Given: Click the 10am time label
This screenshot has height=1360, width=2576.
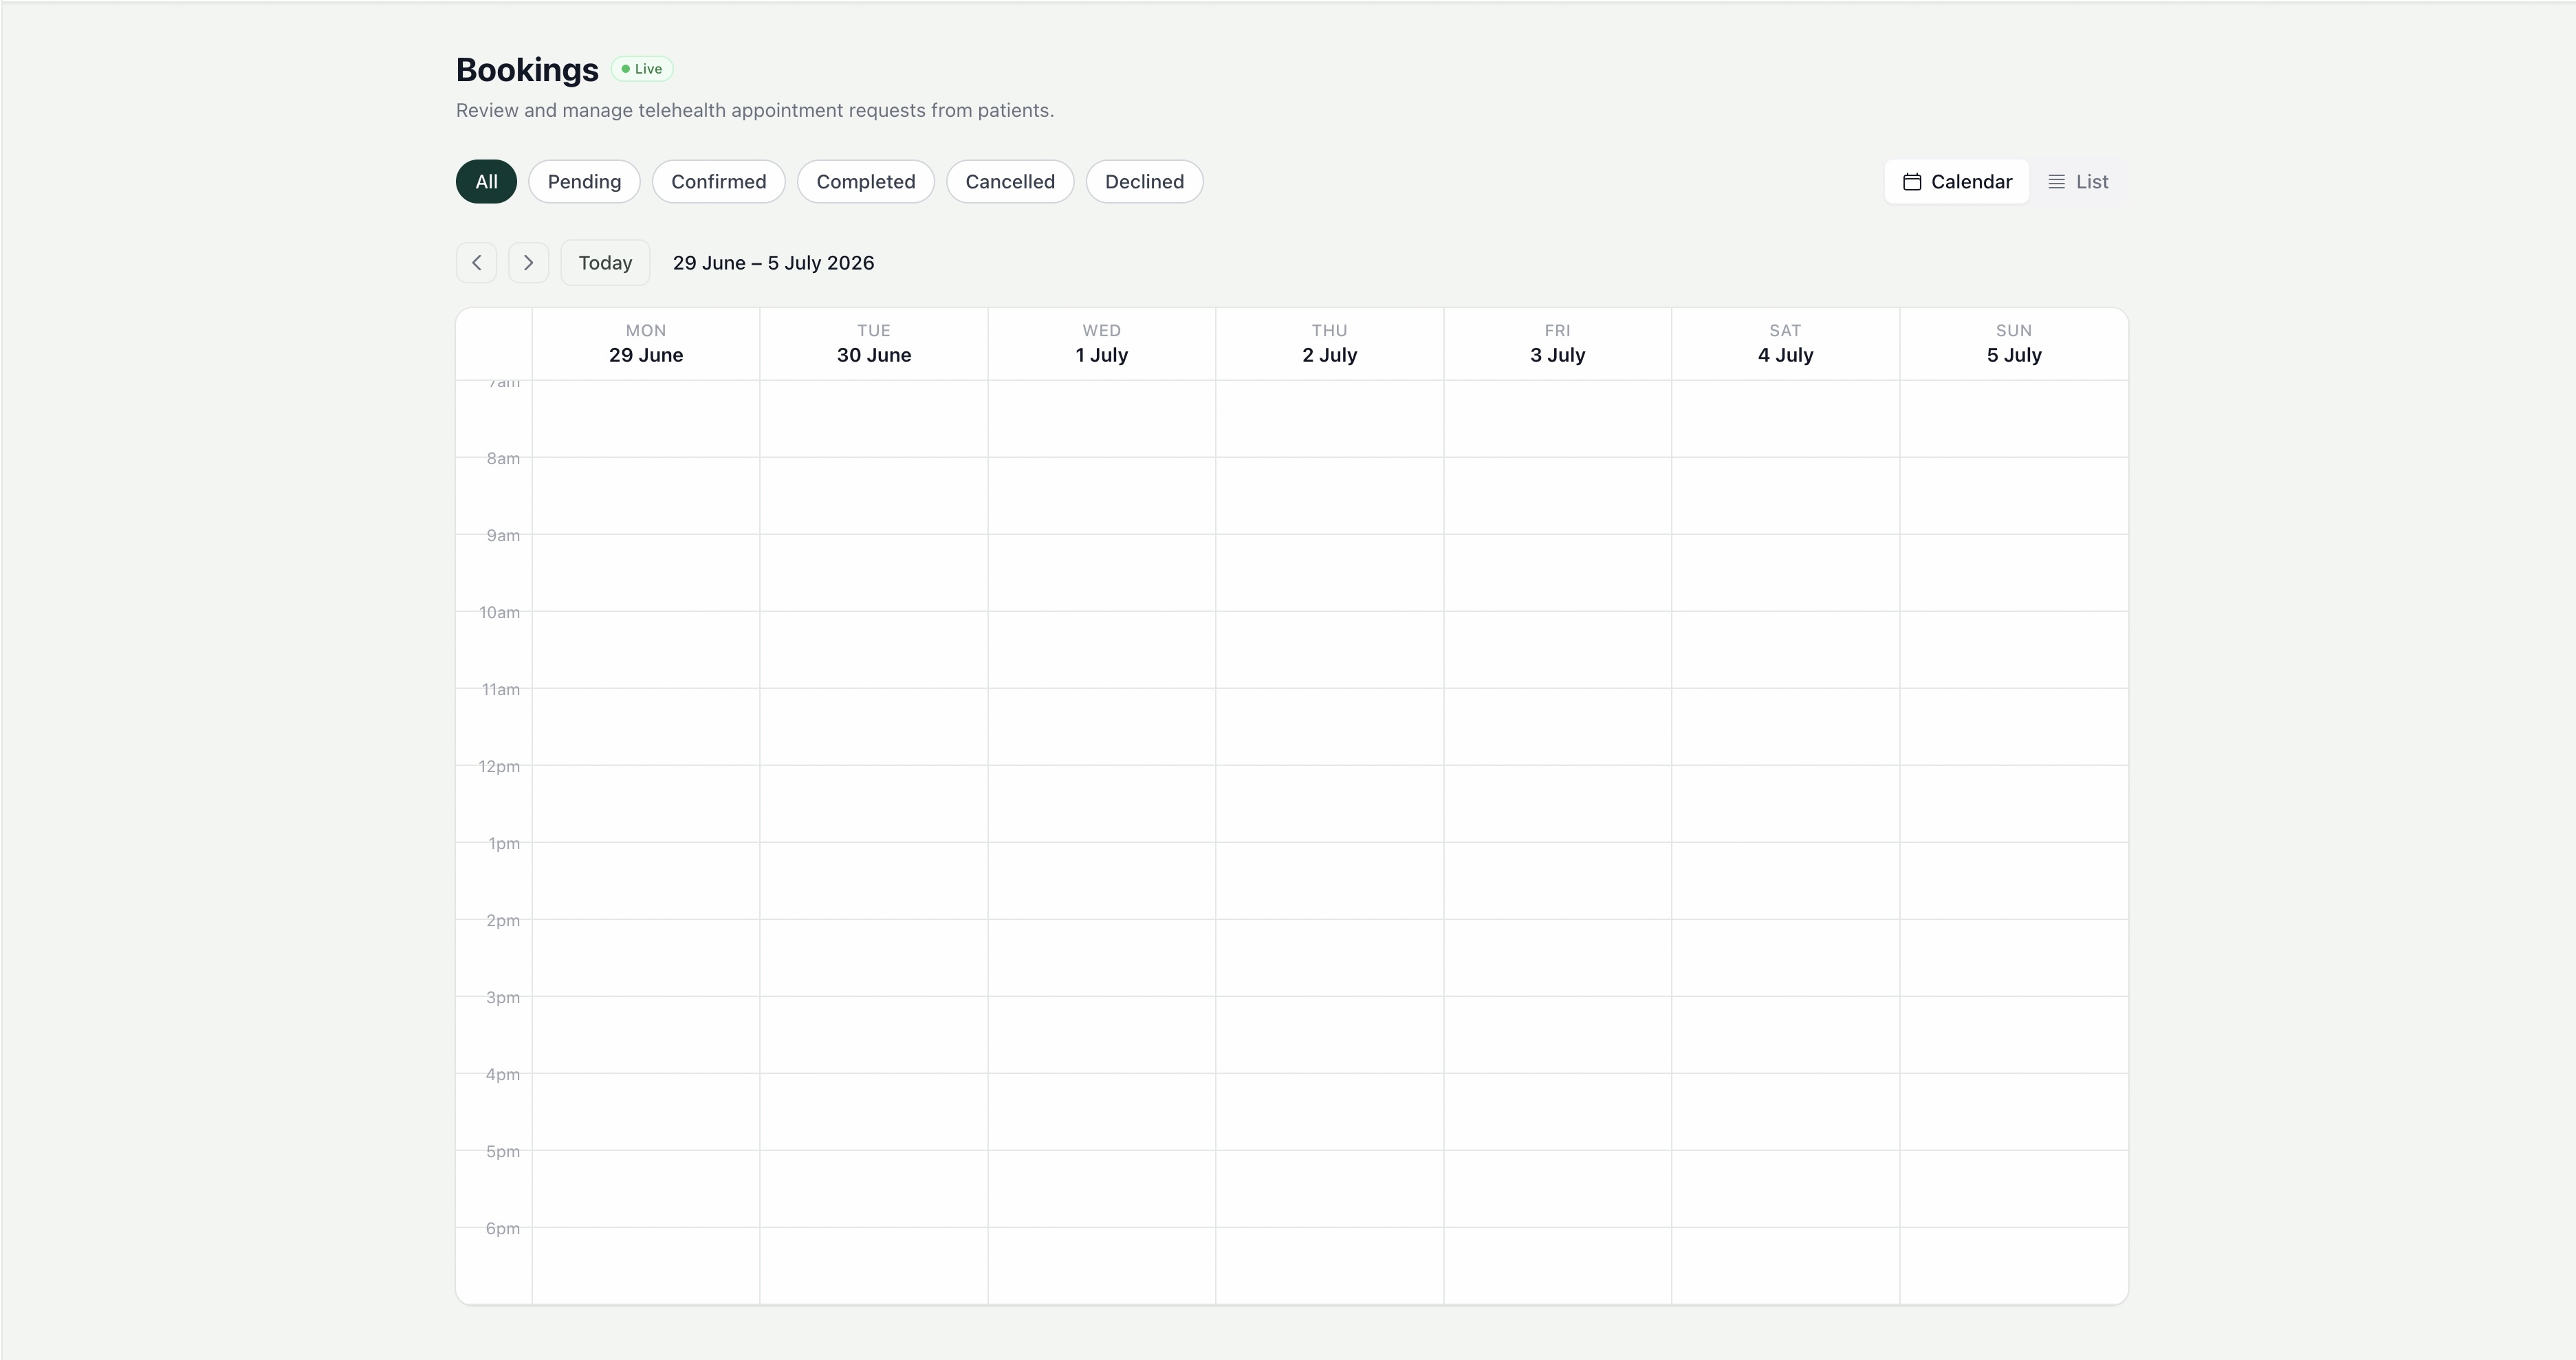Looking at the screenshot, I should 499,613.
